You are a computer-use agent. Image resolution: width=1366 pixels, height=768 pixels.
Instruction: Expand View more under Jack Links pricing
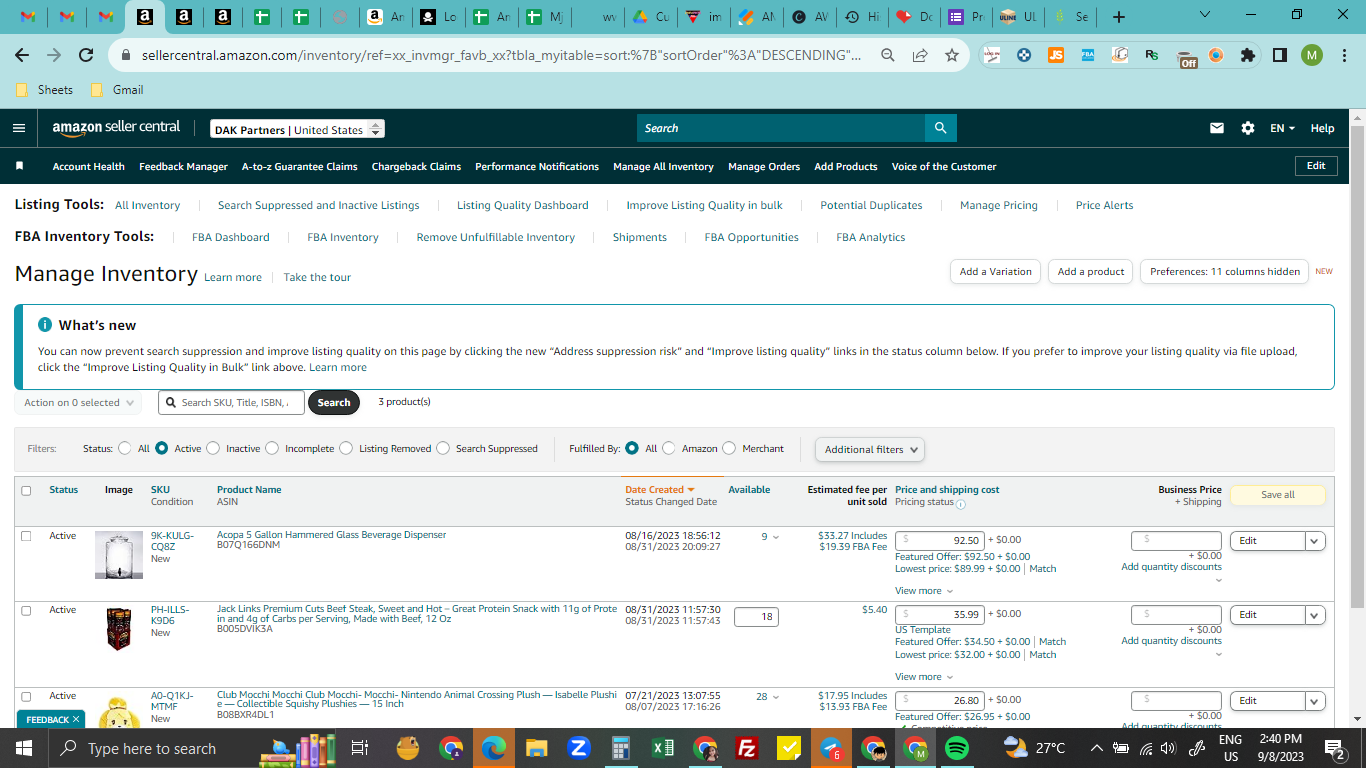point(923,677)
